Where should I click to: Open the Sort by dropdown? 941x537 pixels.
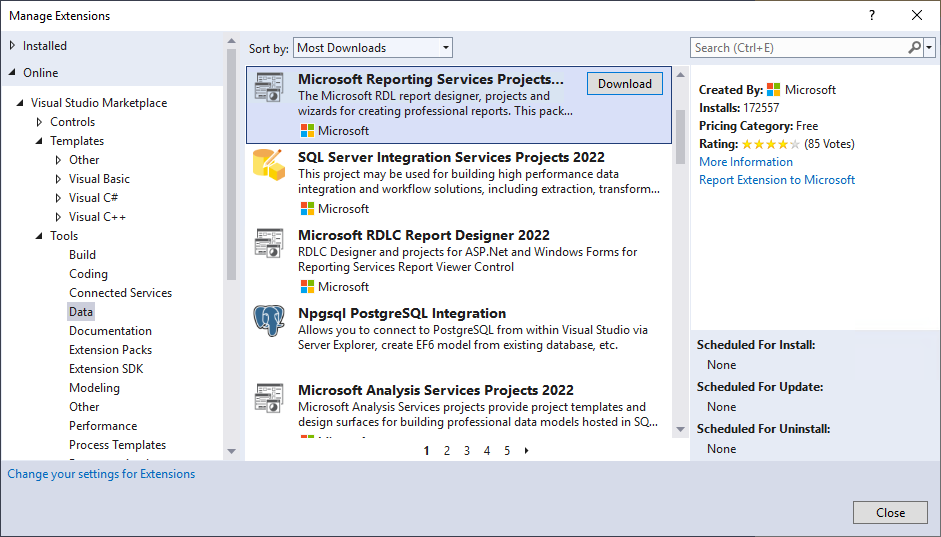[x=373, y=48]
